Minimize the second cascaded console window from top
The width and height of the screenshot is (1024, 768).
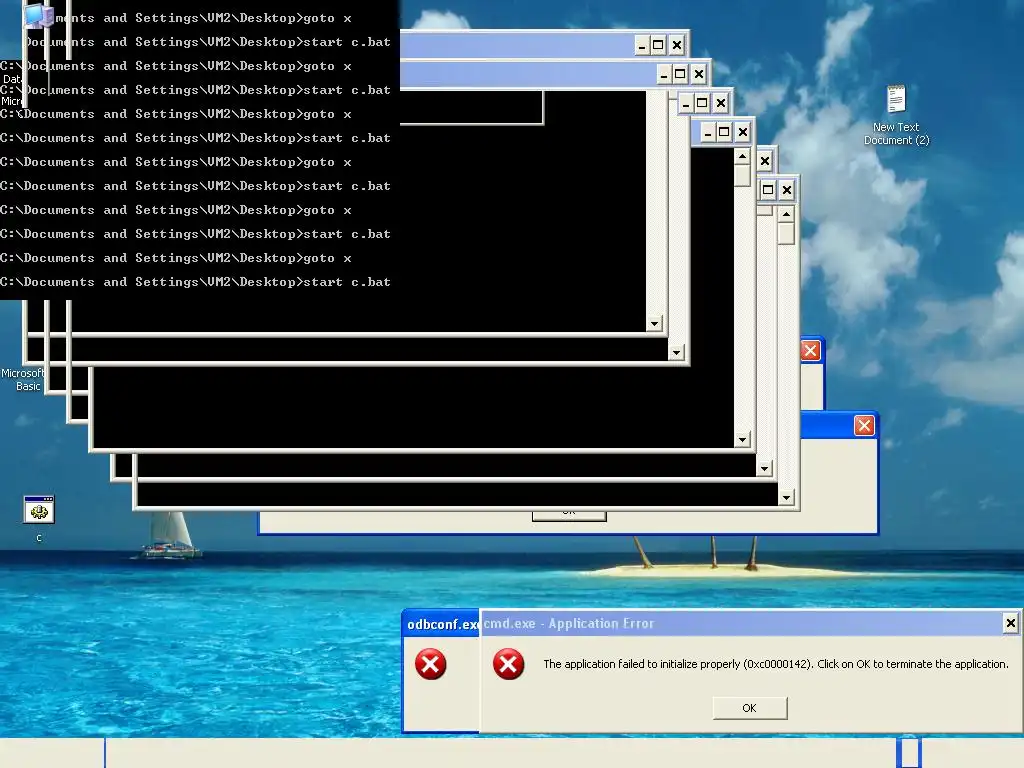(664, 74)
